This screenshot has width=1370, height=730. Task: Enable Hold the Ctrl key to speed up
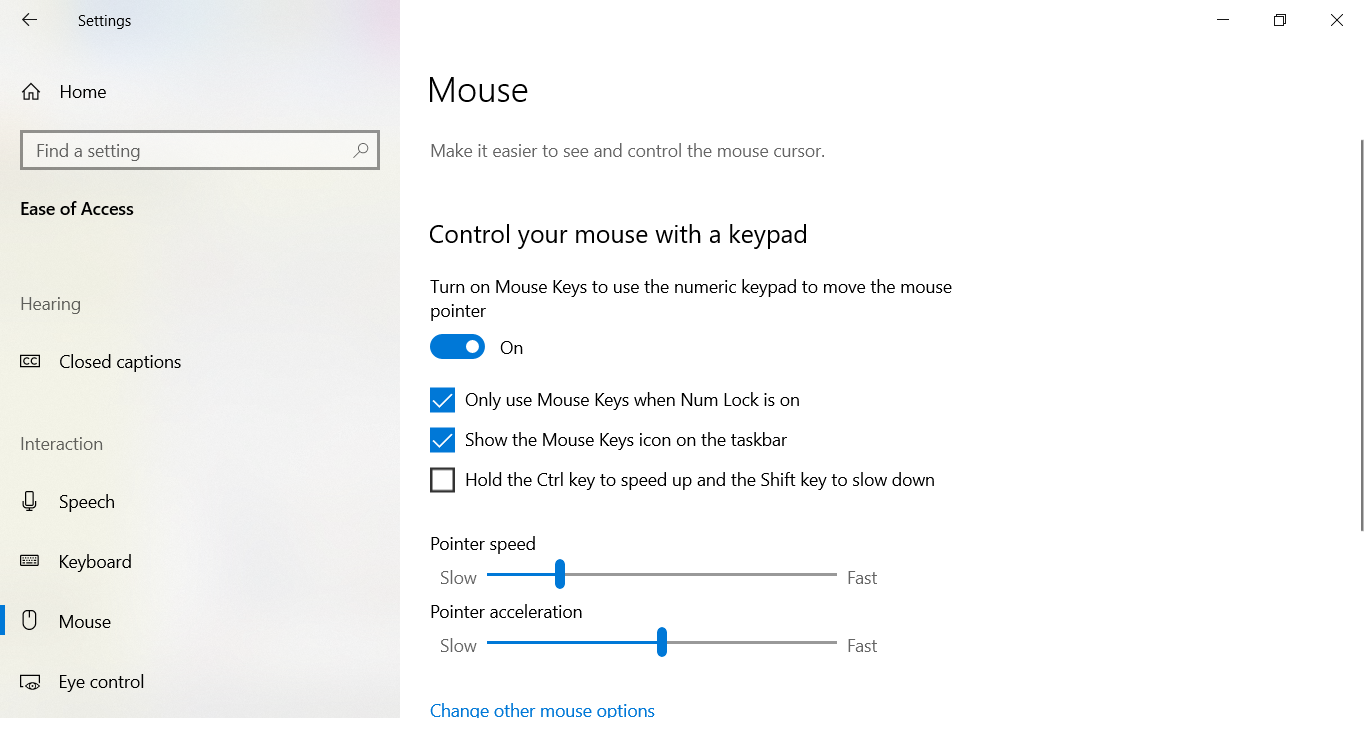(x=442, y=479)
